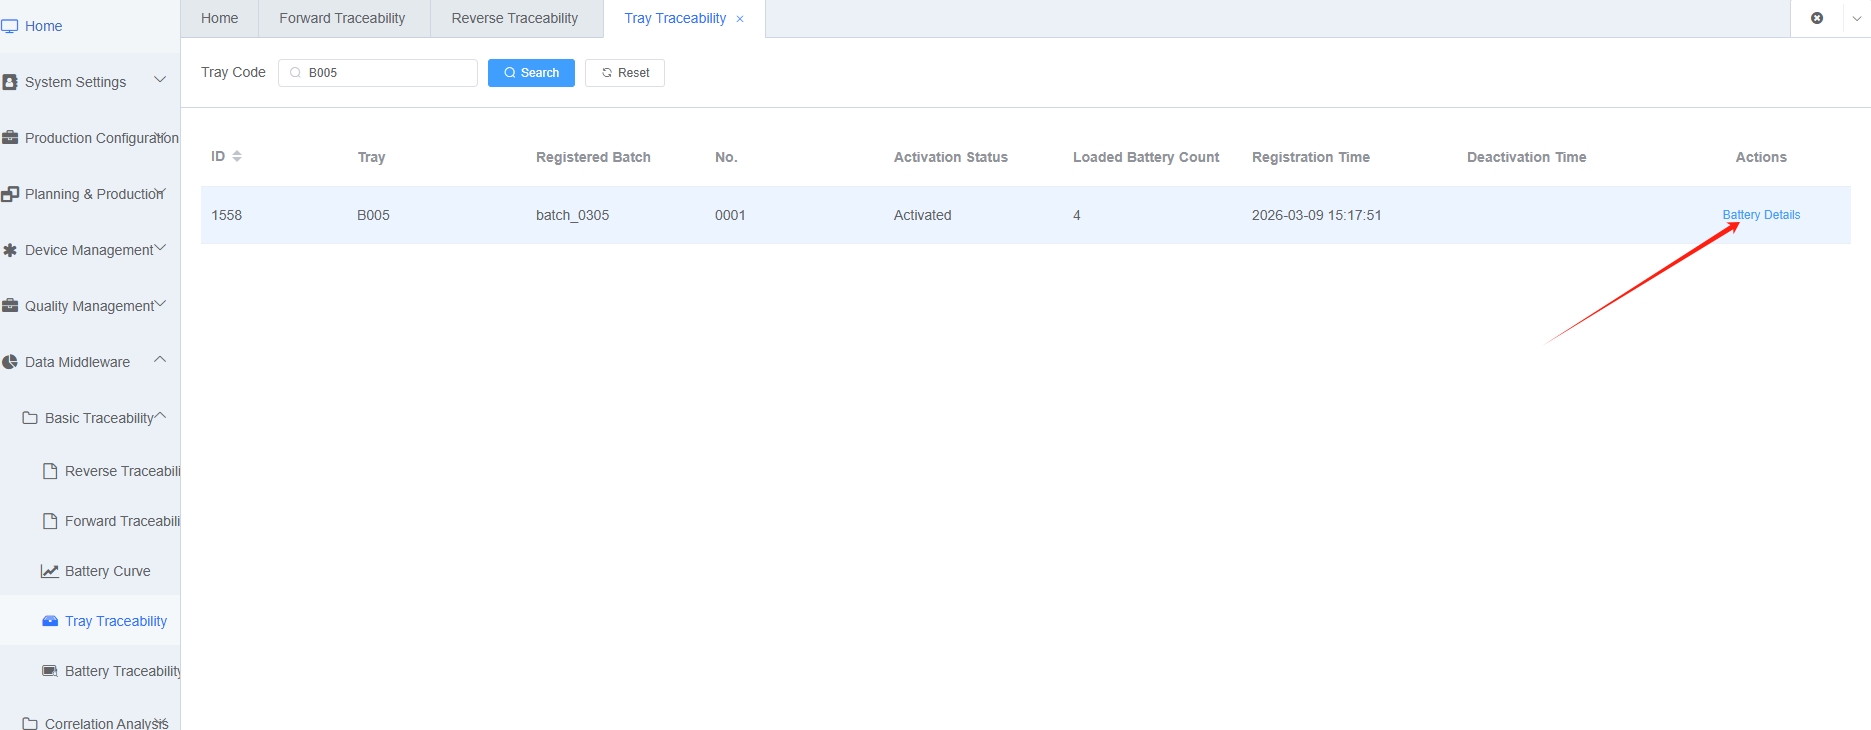1871x730 pixels.
Task: Collapse the Data Middleware menu
Action: [160, 360]
